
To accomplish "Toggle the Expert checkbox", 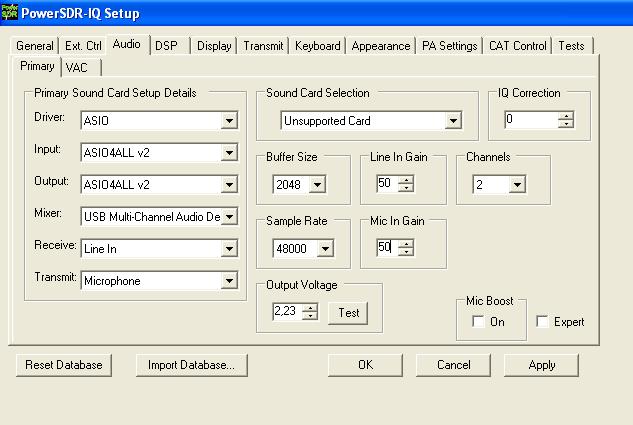I will click(x=542, y=322).
